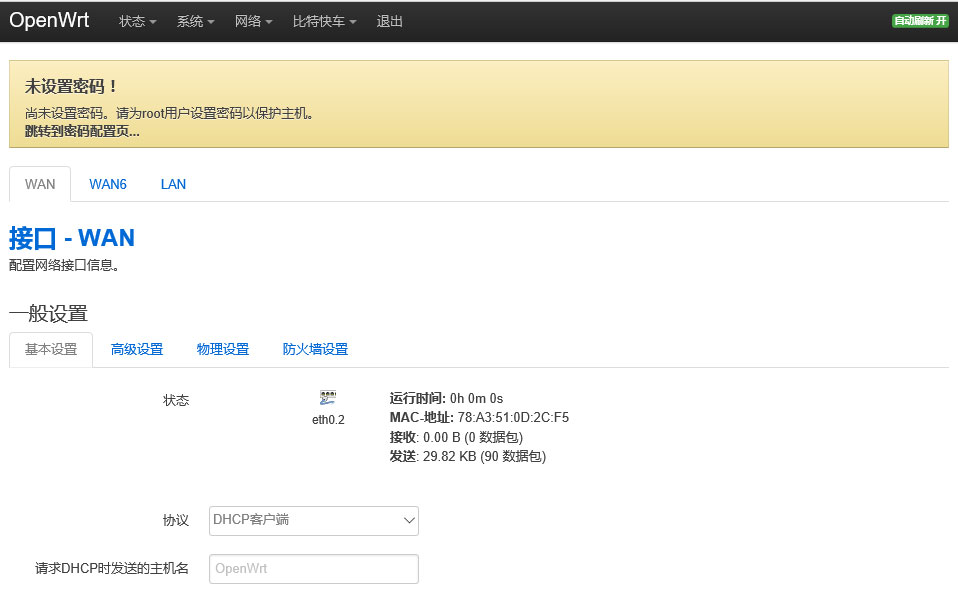958x608 pixels.
Task: Click the 未设置密码！ warning title
Action: (x=71, y=87)
